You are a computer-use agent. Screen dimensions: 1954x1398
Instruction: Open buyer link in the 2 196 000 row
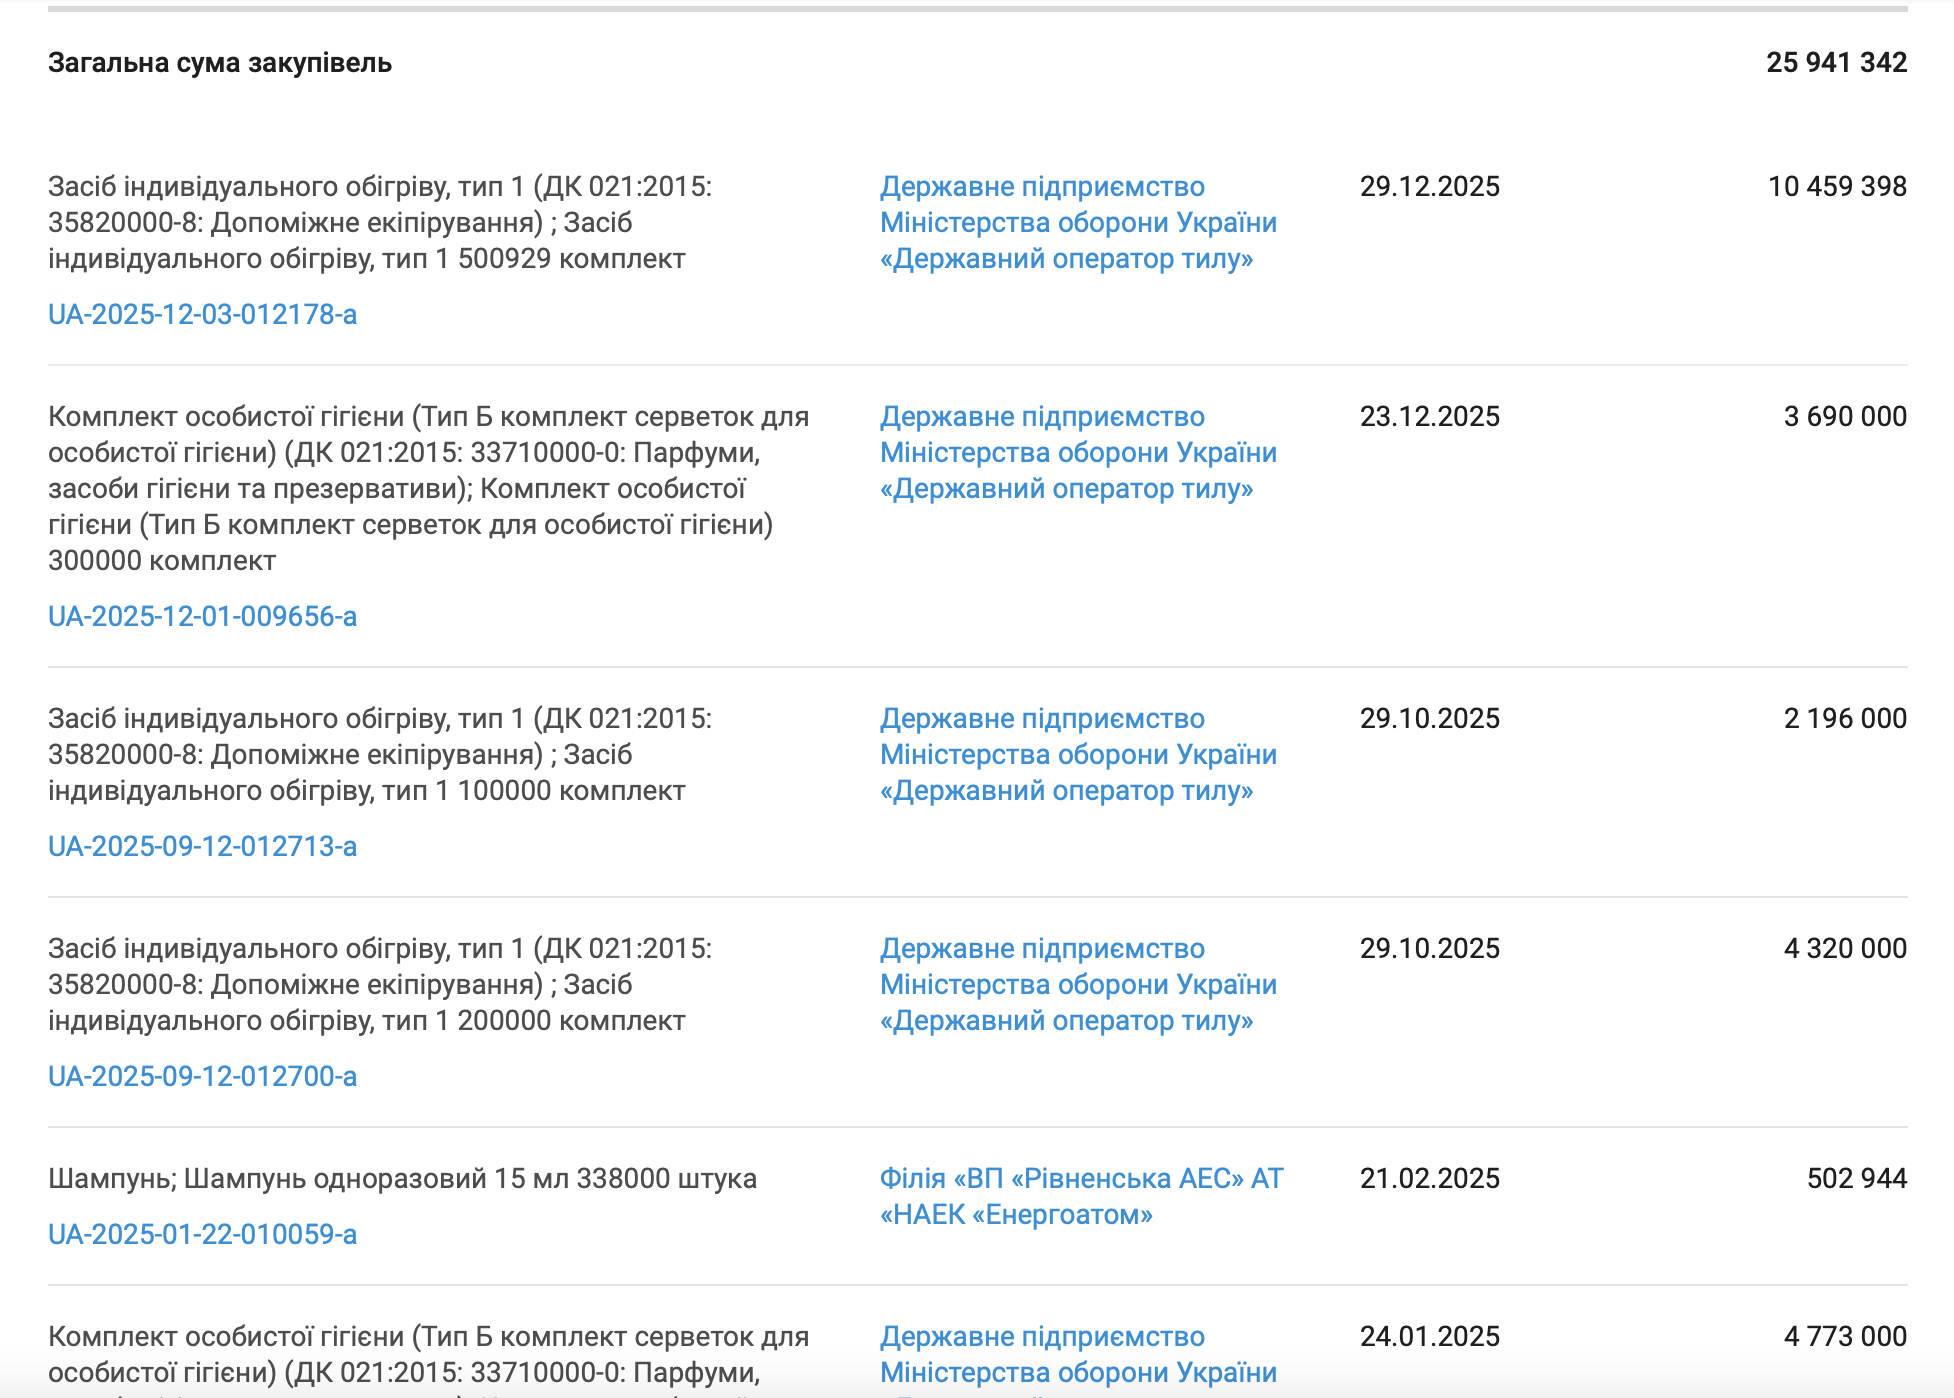tap(1078, 754)
